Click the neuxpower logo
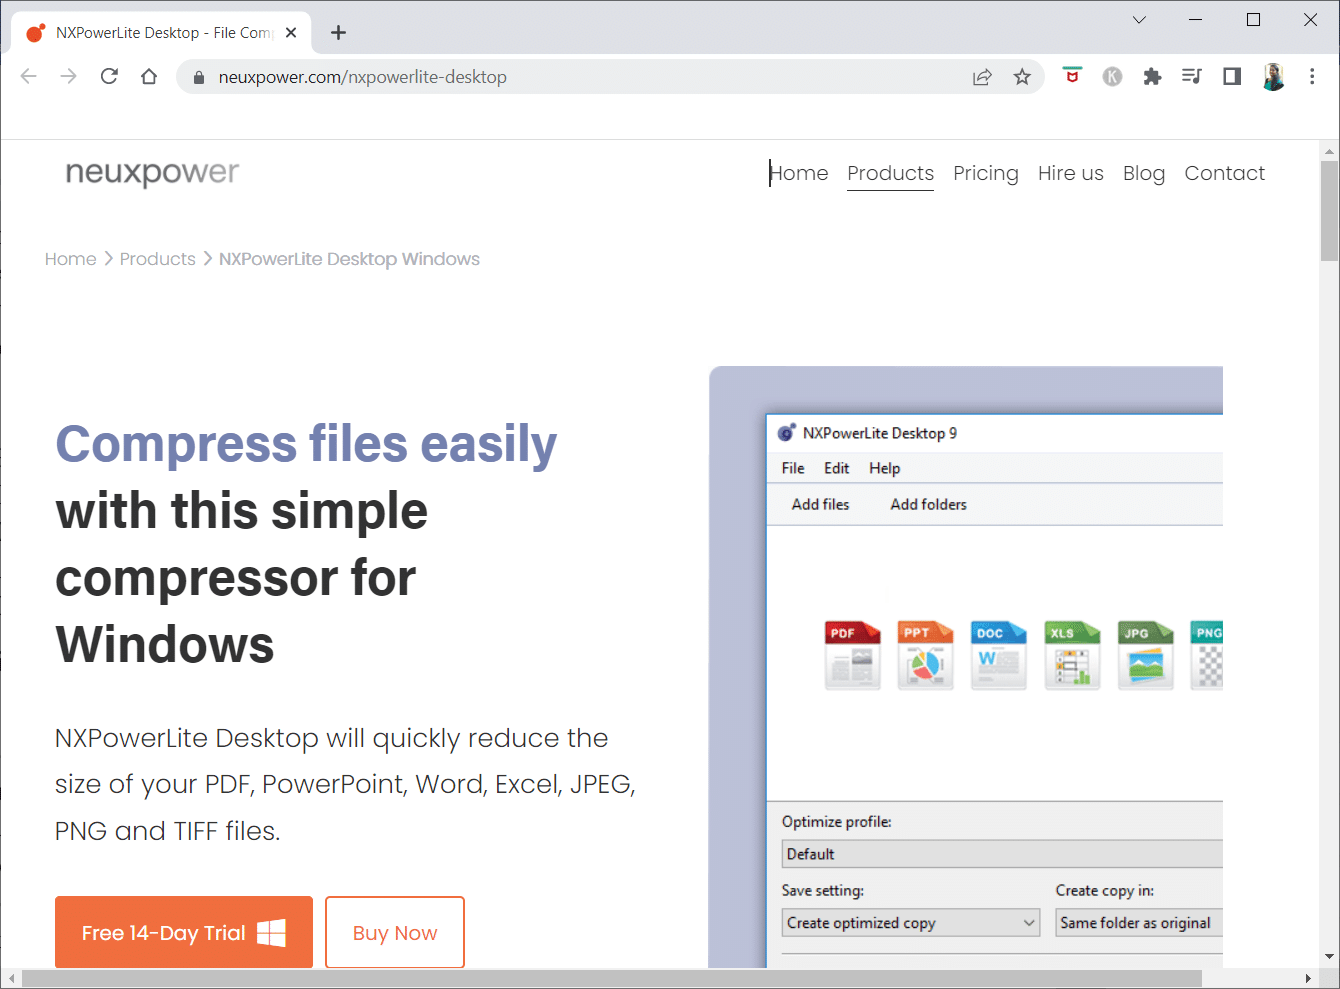Viewport: 1340px width, 989px height. click(x=152, y=173)
